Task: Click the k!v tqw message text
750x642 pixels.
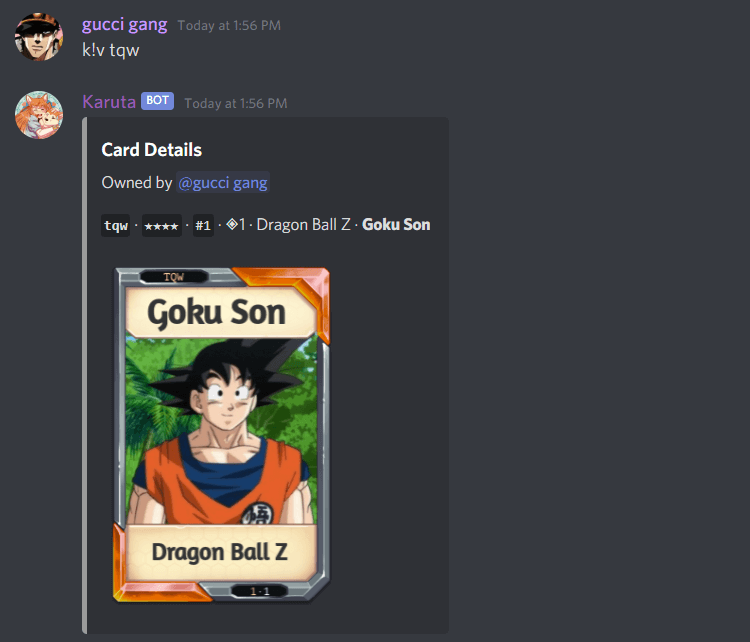Action: (110, 50)
